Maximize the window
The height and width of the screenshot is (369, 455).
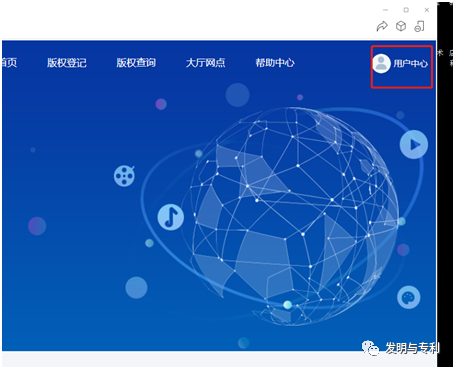[406, 10]
